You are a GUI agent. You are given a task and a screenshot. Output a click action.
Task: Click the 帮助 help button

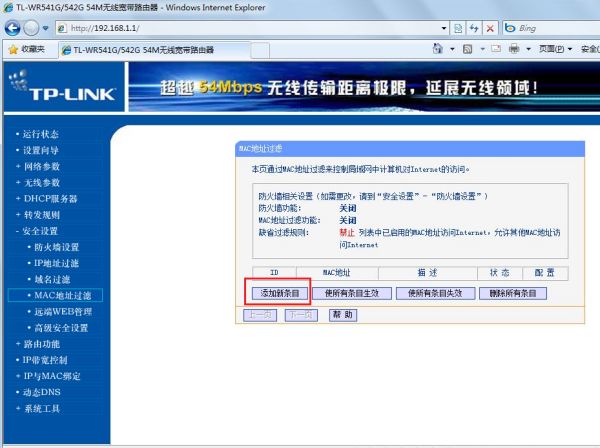click(342, 315)
